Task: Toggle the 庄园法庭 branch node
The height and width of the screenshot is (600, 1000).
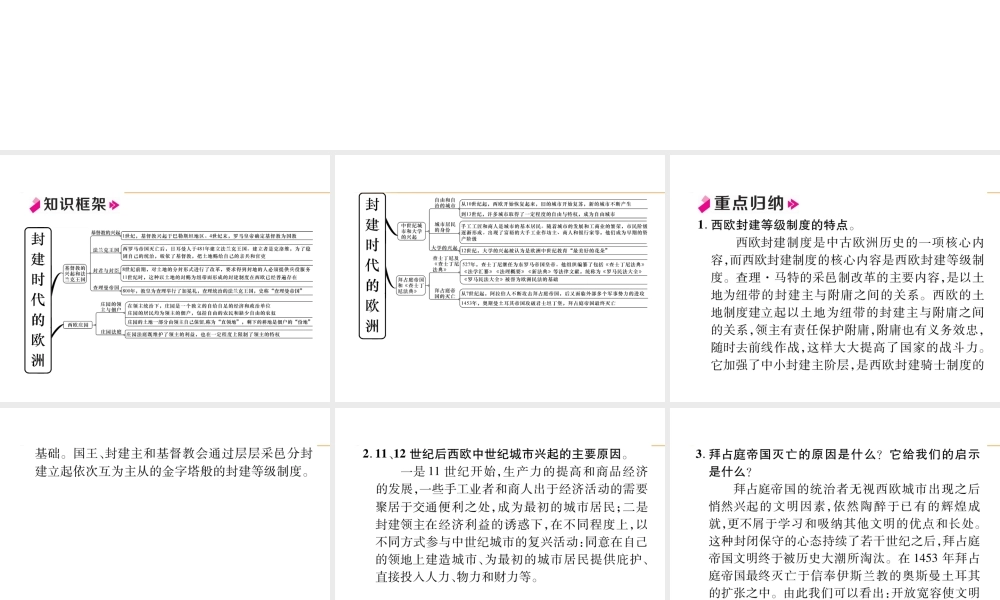Action: coord(110,332)
